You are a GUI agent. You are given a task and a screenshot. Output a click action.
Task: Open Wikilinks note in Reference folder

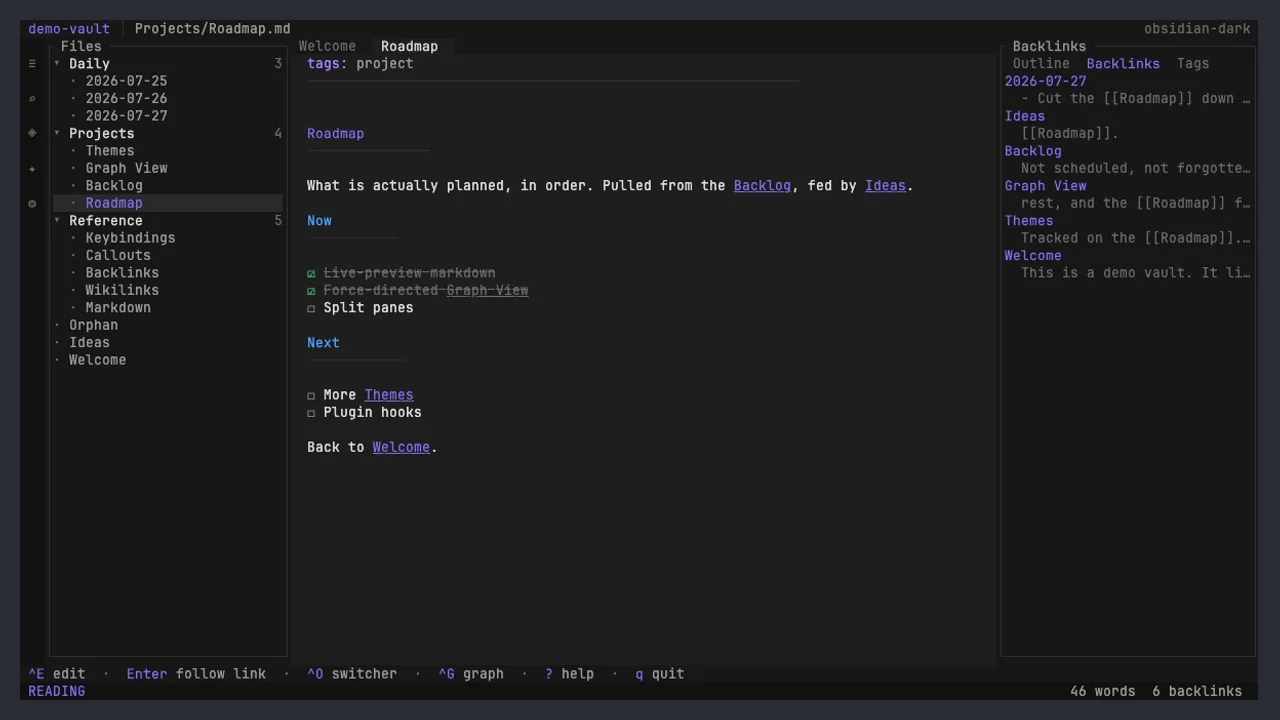[122, 290]
